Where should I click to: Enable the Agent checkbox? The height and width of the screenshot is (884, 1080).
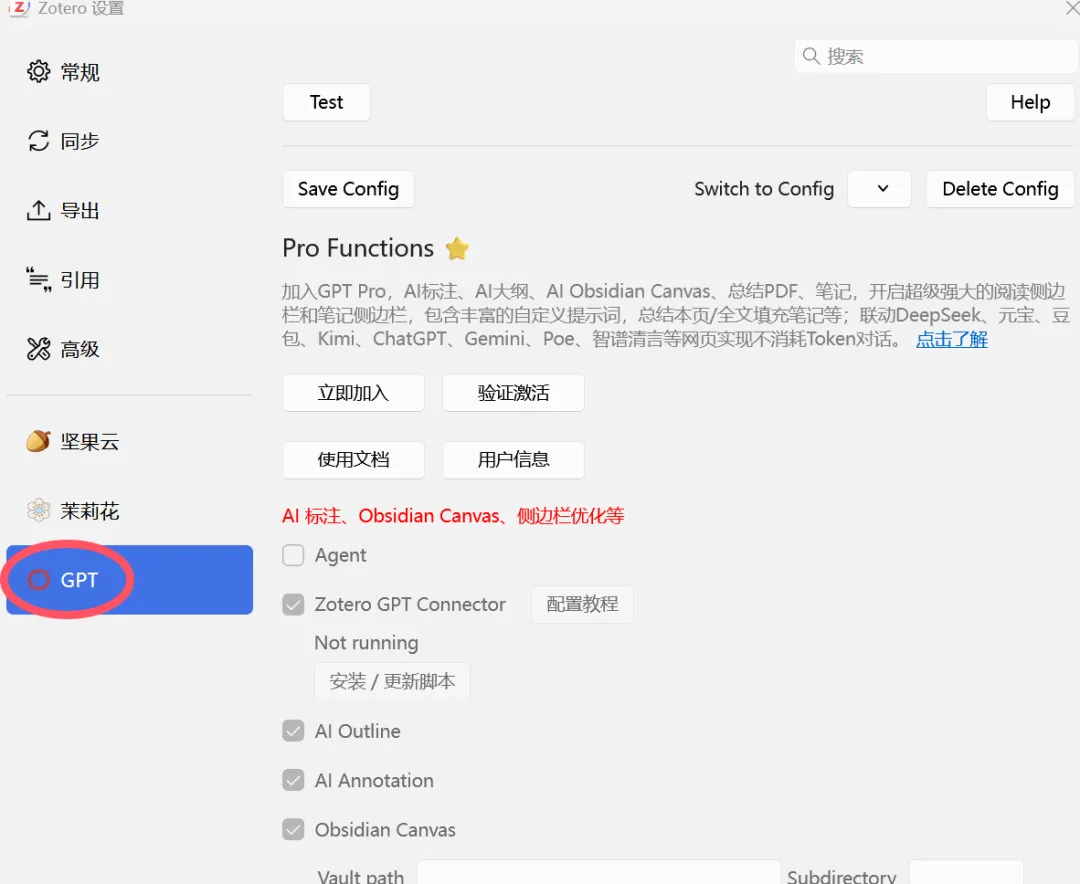[293, 555]
